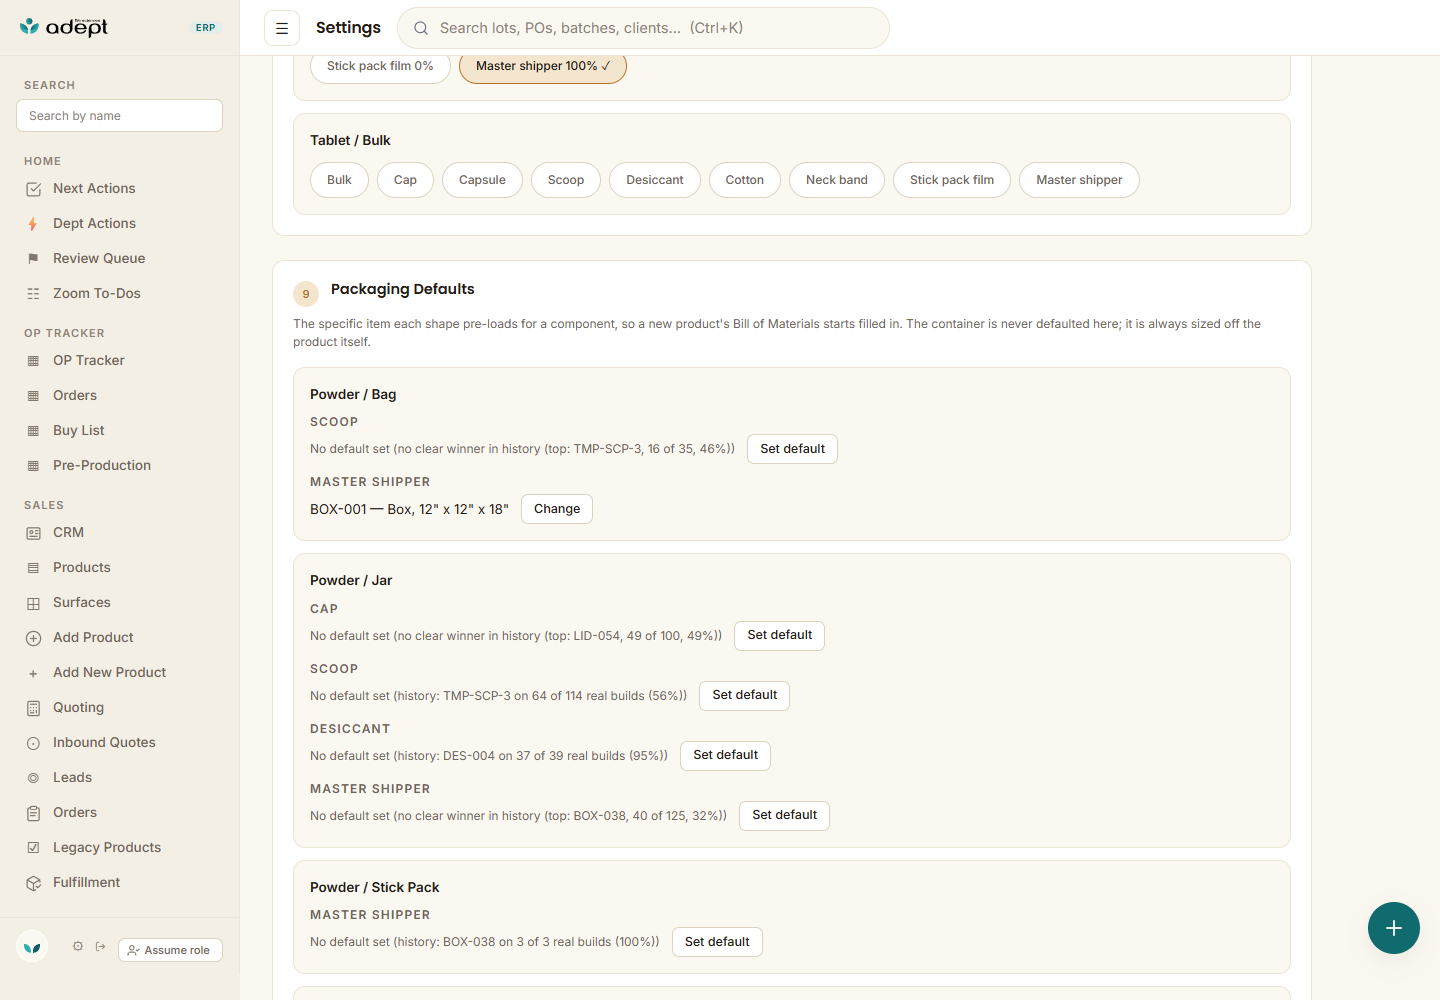The image size is (1440, 1000).
Task: Click the Next Actions checkbox icon
Action: pos(33,189)
